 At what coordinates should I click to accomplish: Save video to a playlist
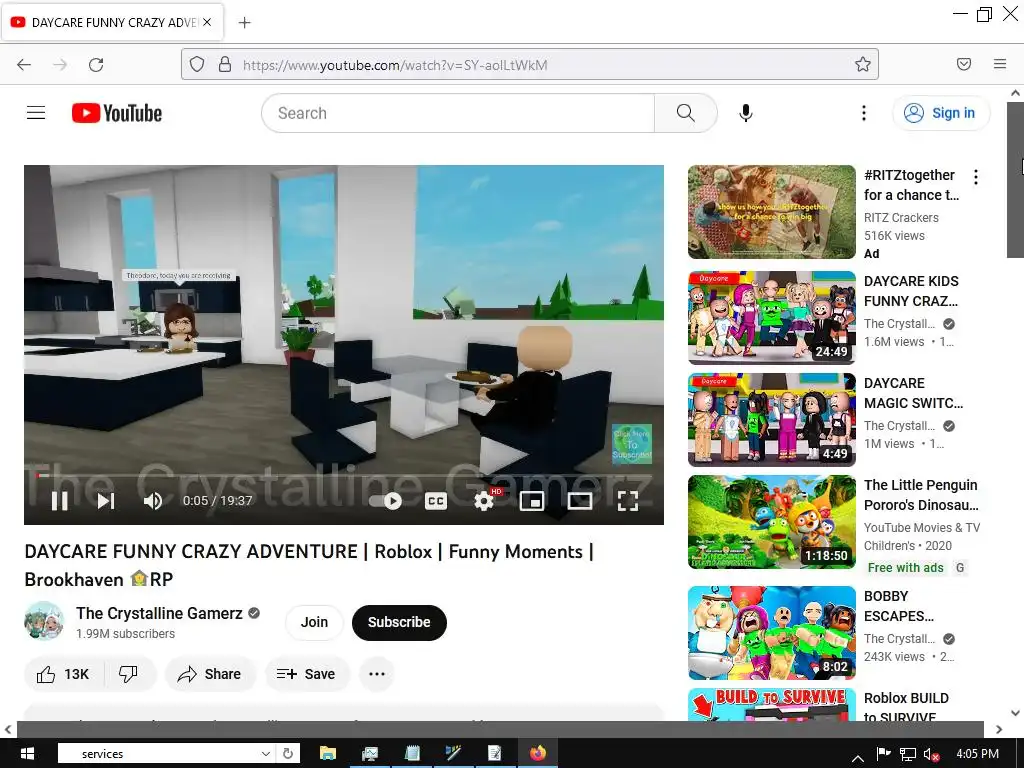[x=307, y=674]
